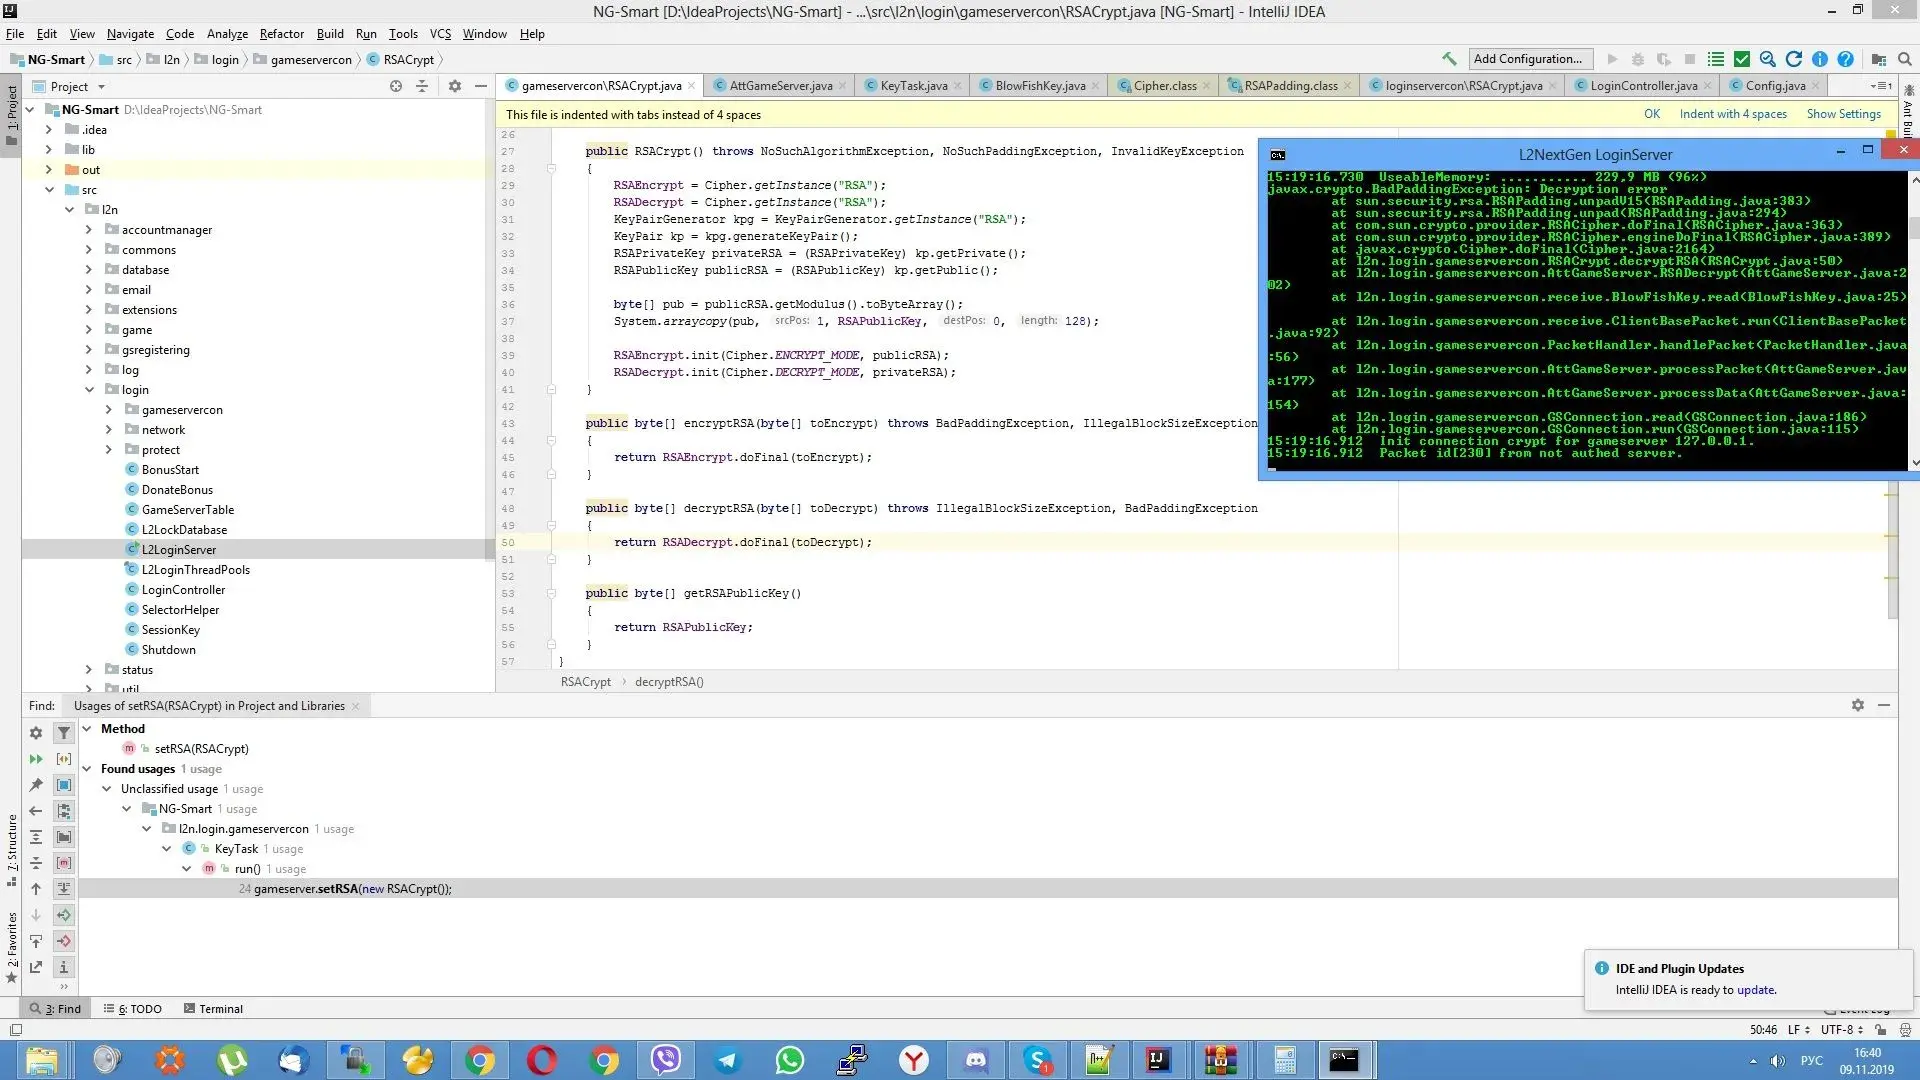Switch to LoginController.java tab
The height and width of the screenshot is (1080, 1920).
1642,84
